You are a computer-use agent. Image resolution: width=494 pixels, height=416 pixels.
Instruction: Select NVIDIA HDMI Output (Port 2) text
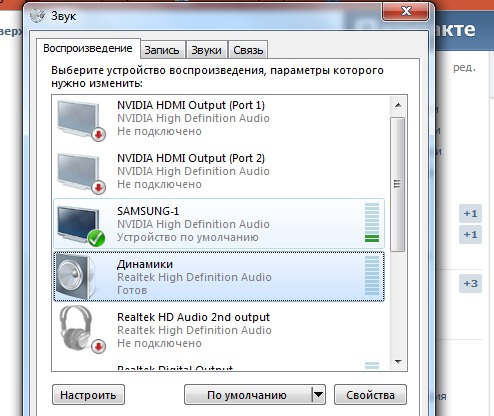click(x=191, y=158)
